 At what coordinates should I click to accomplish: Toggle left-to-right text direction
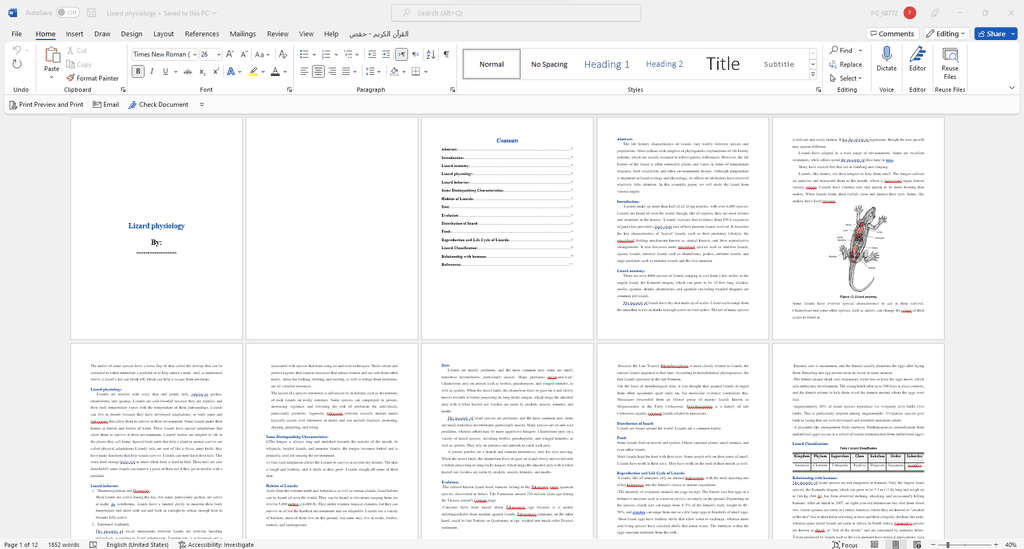[x=402, y=54]
